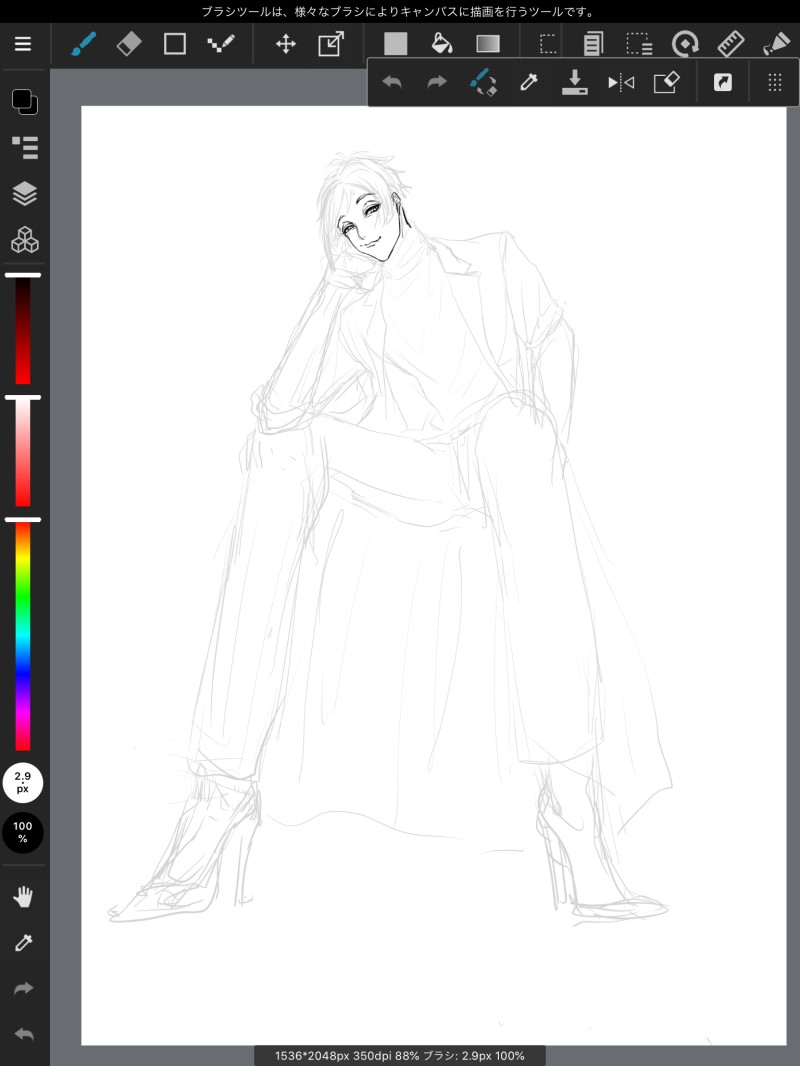Select the Eraser tool
800x1066 pixels.
pos(129,44)
